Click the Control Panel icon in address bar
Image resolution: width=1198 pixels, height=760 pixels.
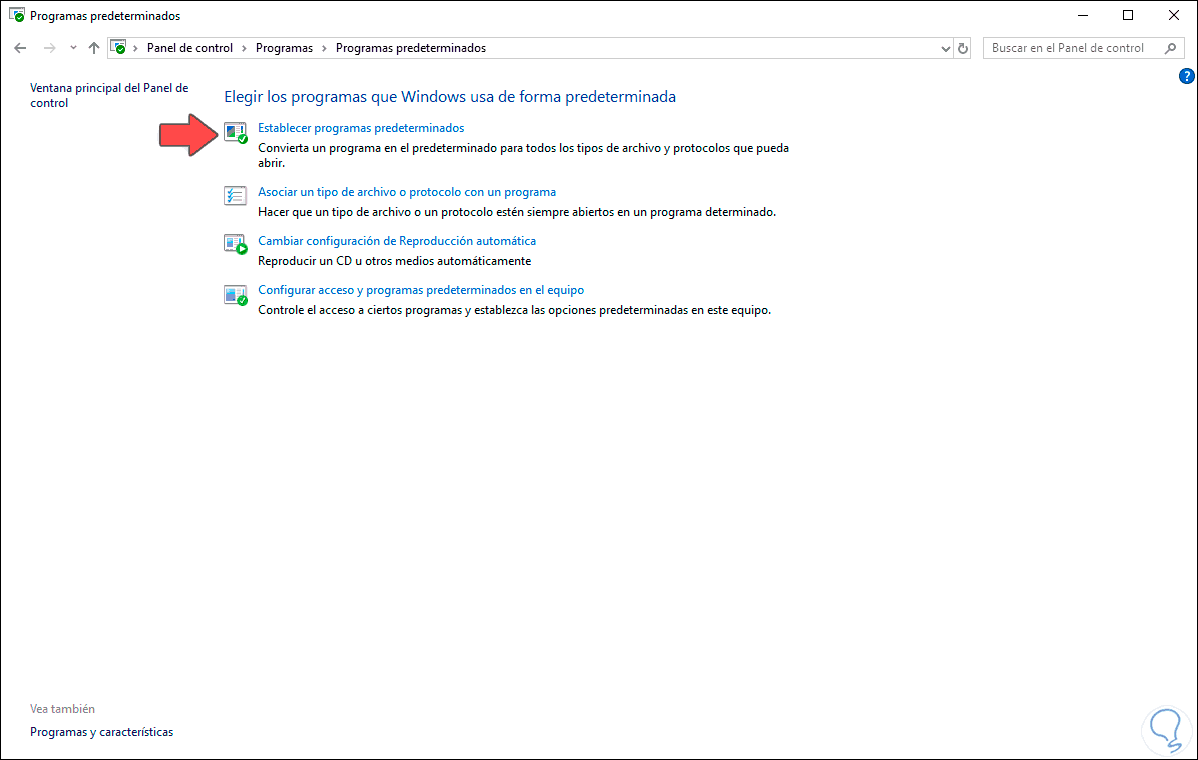[x=118, y=47]
